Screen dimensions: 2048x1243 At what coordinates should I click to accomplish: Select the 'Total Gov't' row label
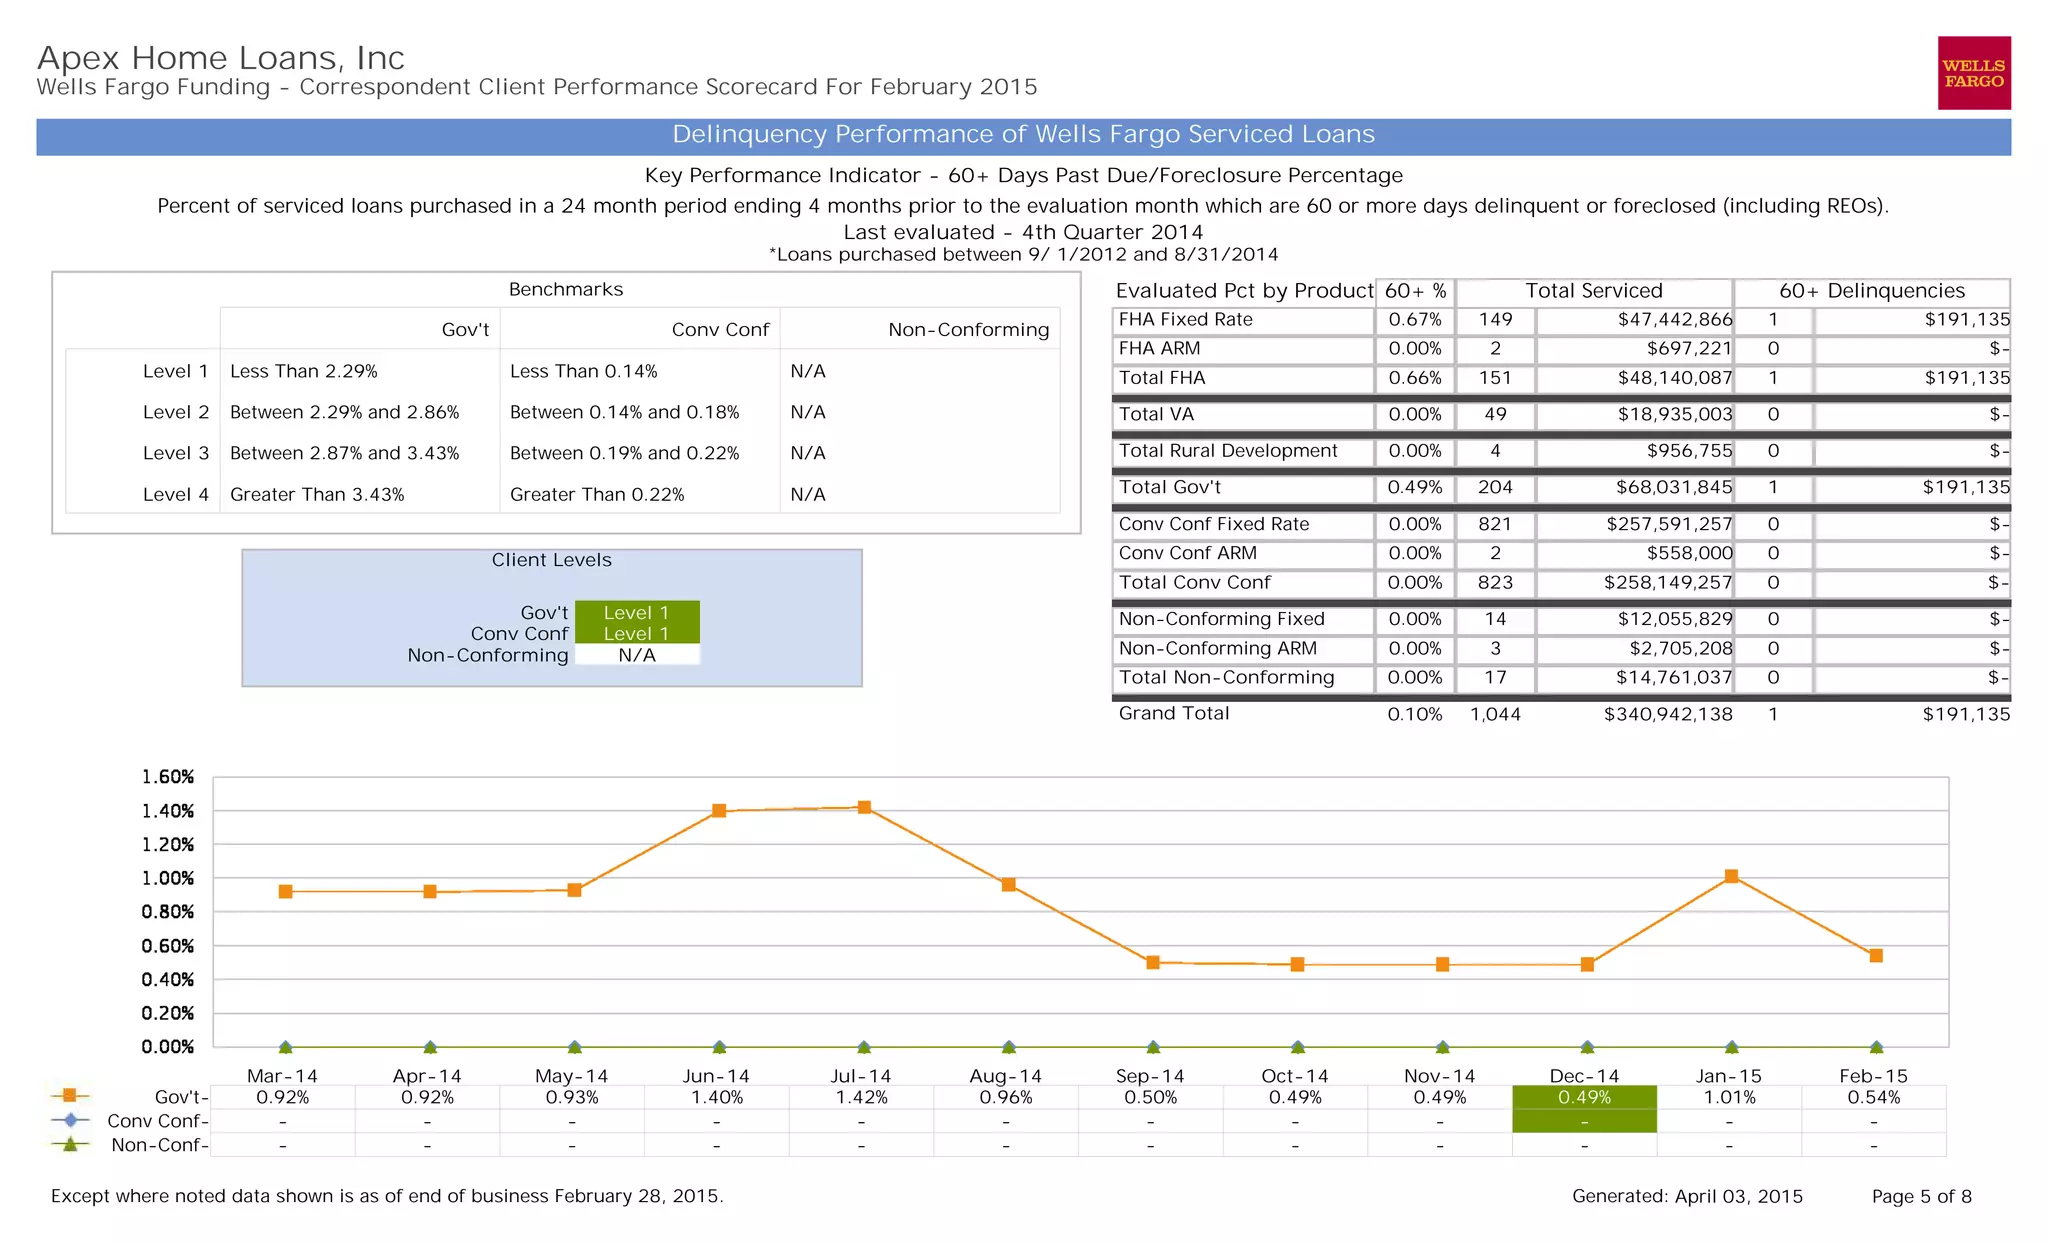(x=1170, y=487)
